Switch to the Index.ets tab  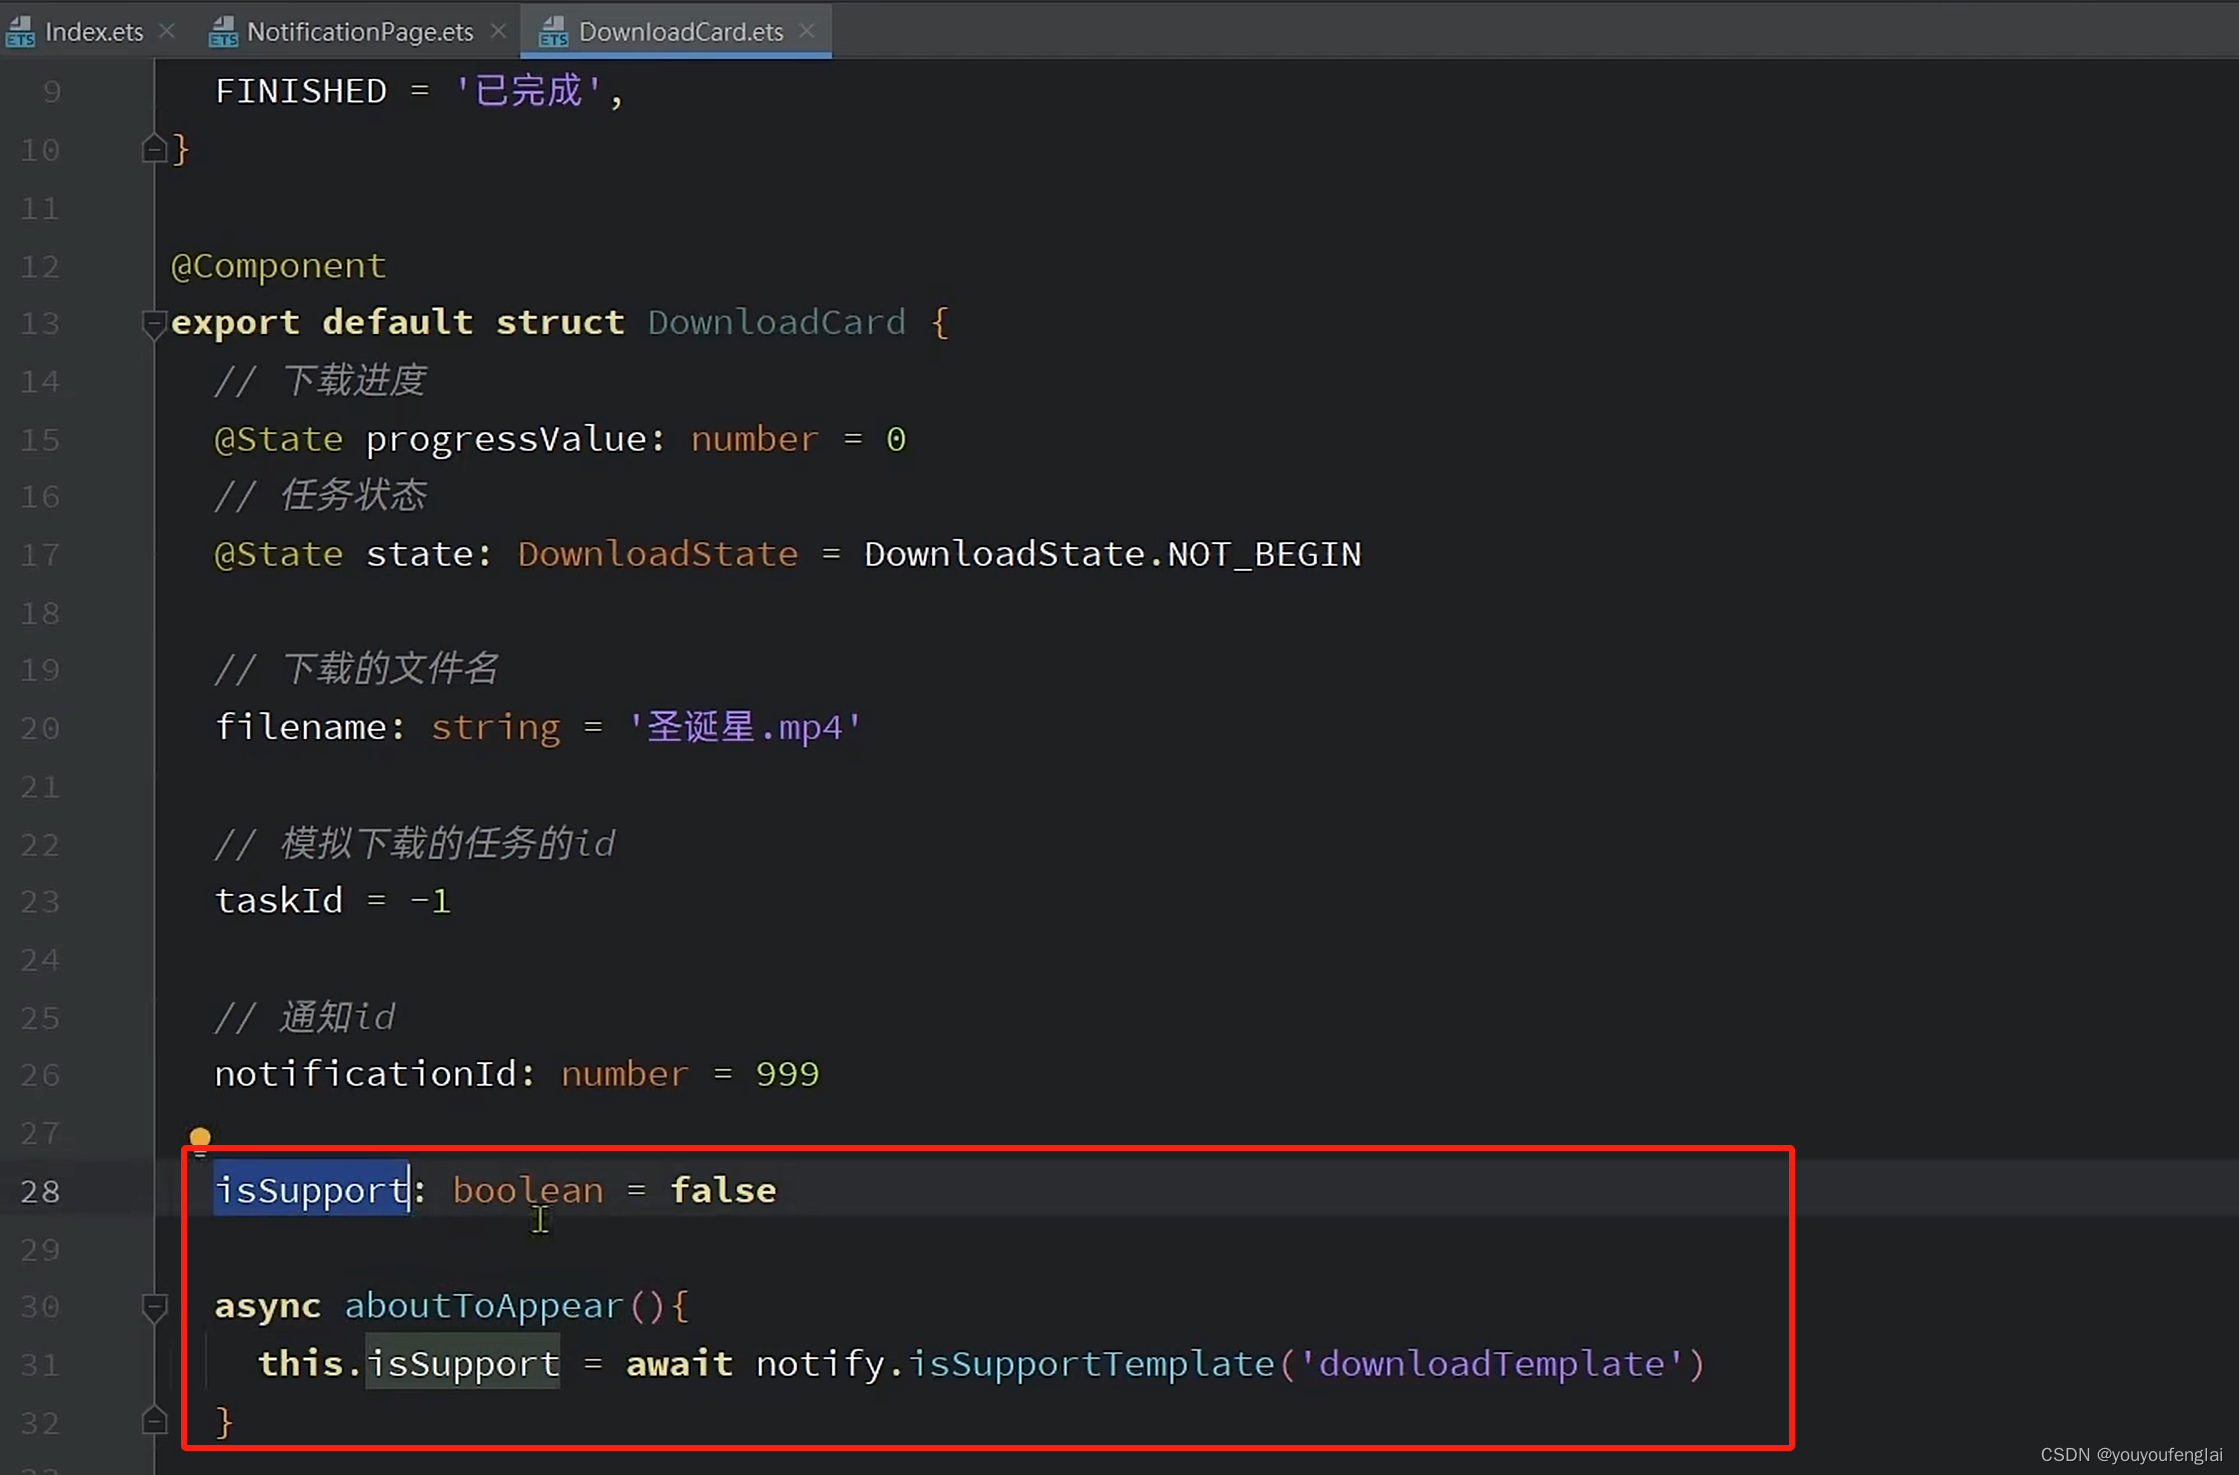point(94,32)
